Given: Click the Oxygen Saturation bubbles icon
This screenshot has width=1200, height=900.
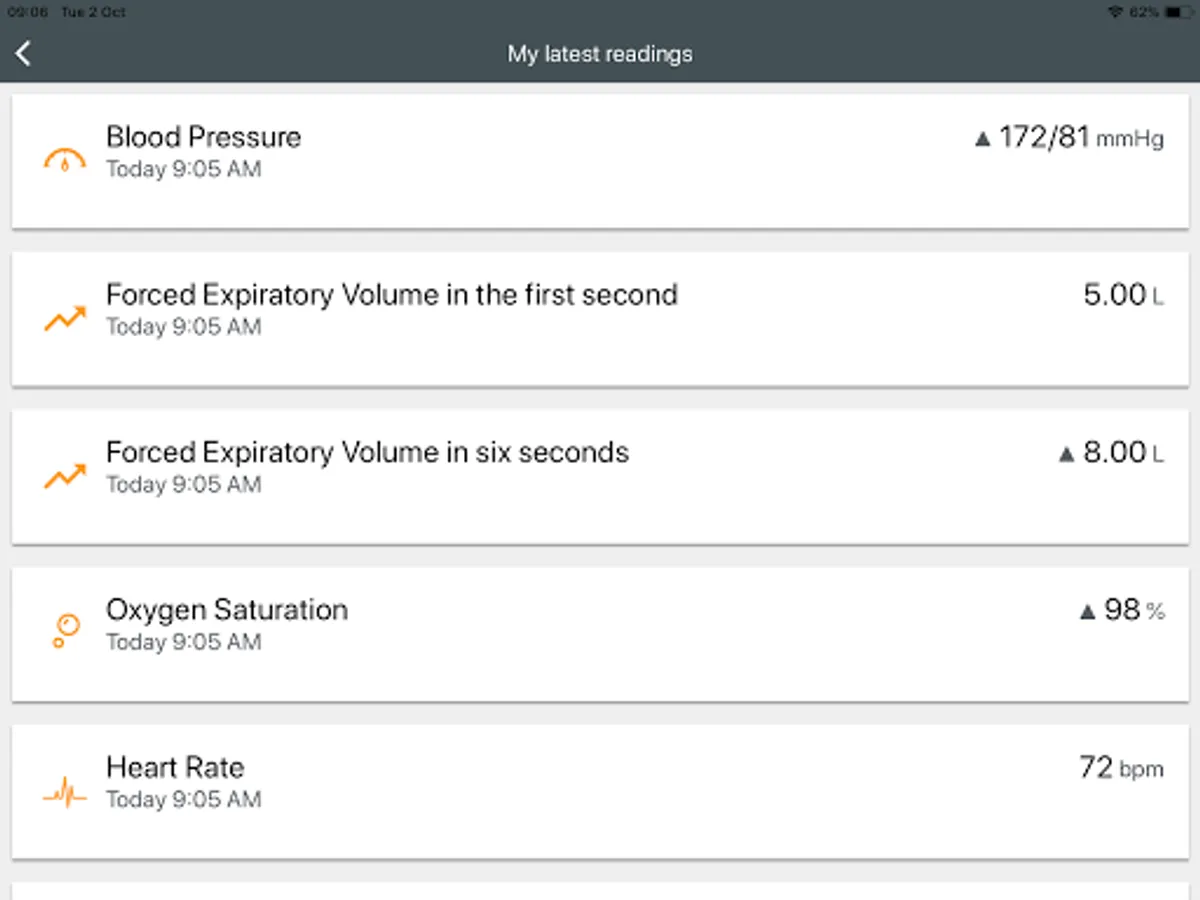Looking at the screenshot, I should tap(65, 631).
